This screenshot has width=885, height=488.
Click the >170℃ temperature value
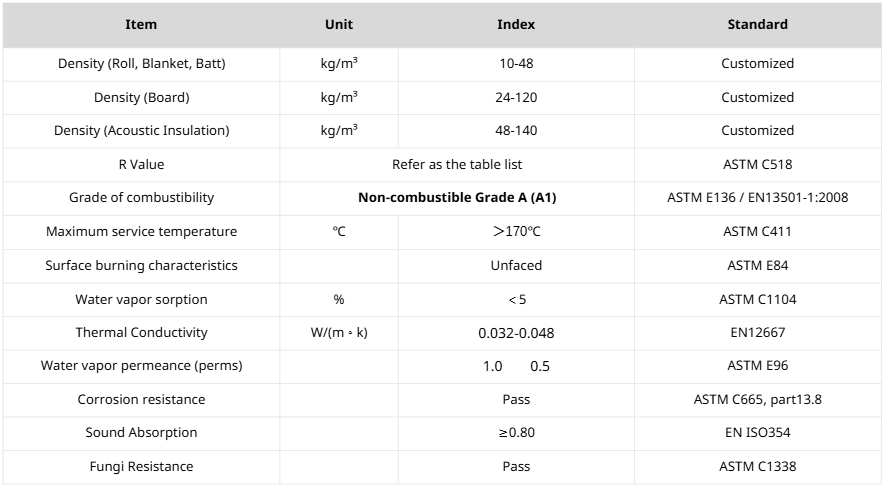tap(516, 232)
